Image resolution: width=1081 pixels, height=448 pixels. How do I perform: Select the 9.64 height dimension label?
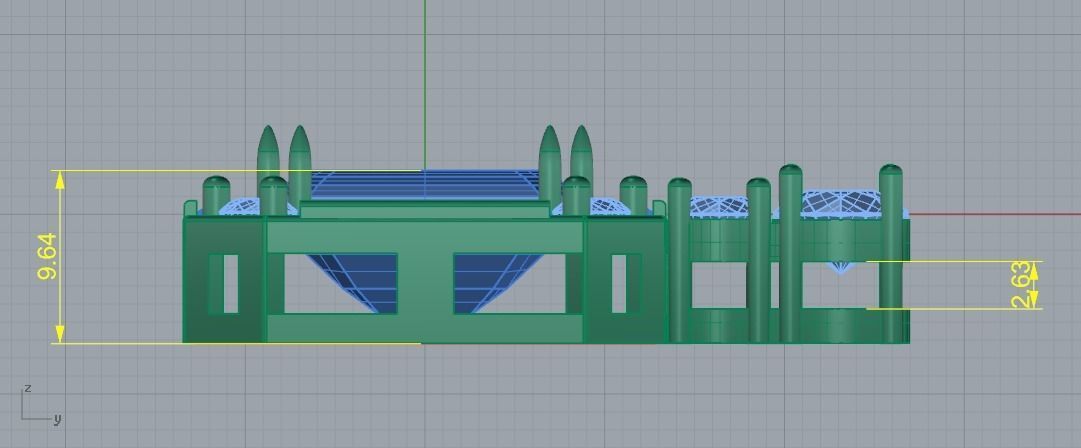click(x=48, y=256)
